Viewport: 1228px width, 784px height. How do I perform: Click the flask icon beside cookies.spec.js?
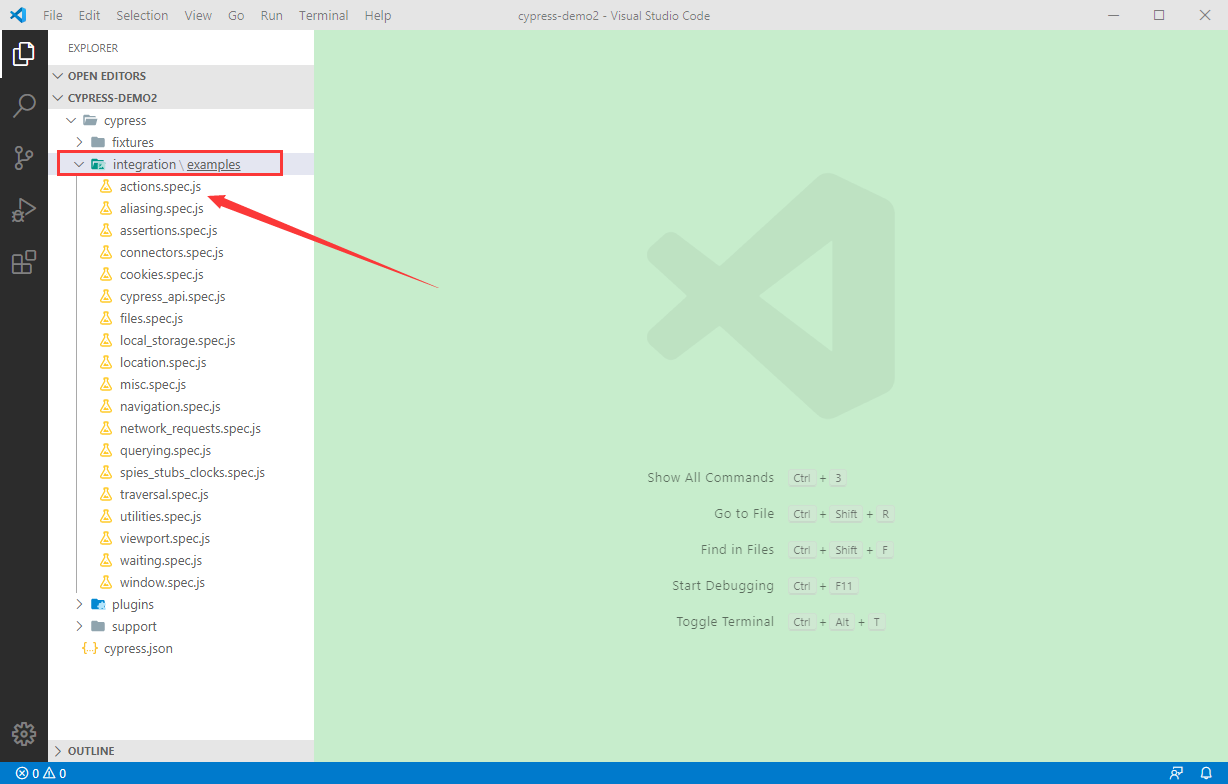[105, 275]
